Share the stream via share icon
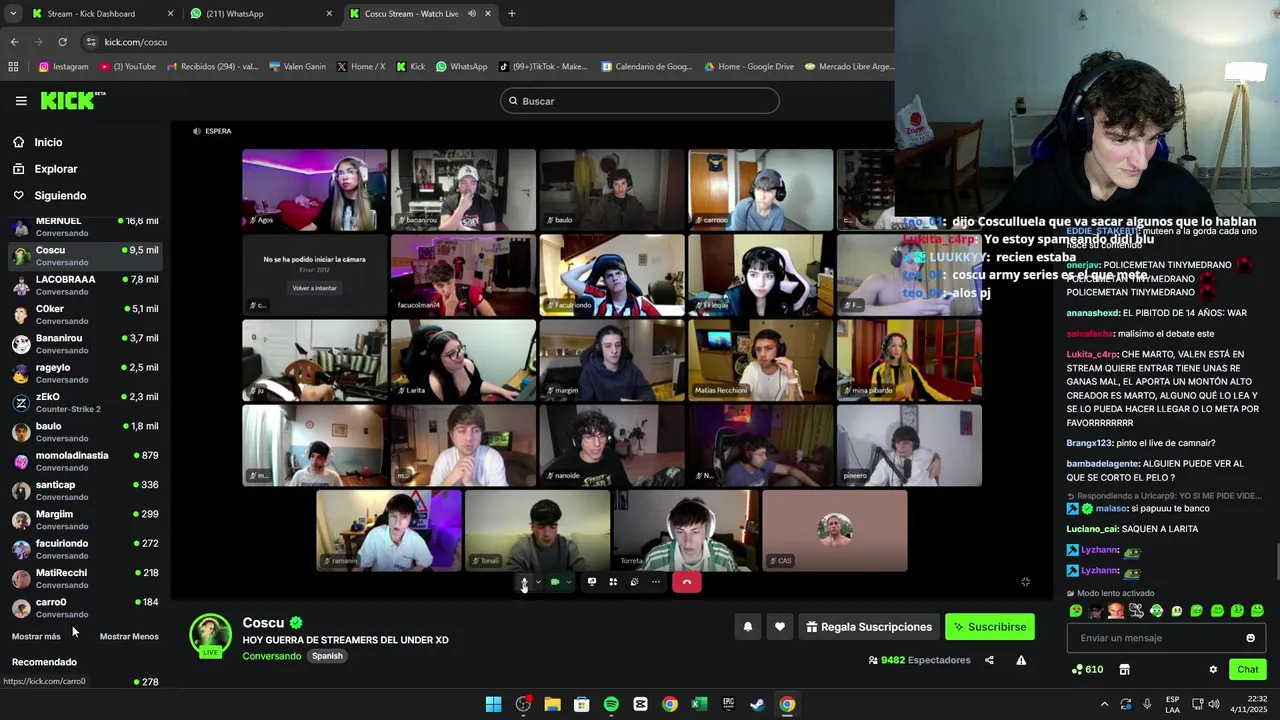This screenshot has height=720, width=1280. pos(989,660)
